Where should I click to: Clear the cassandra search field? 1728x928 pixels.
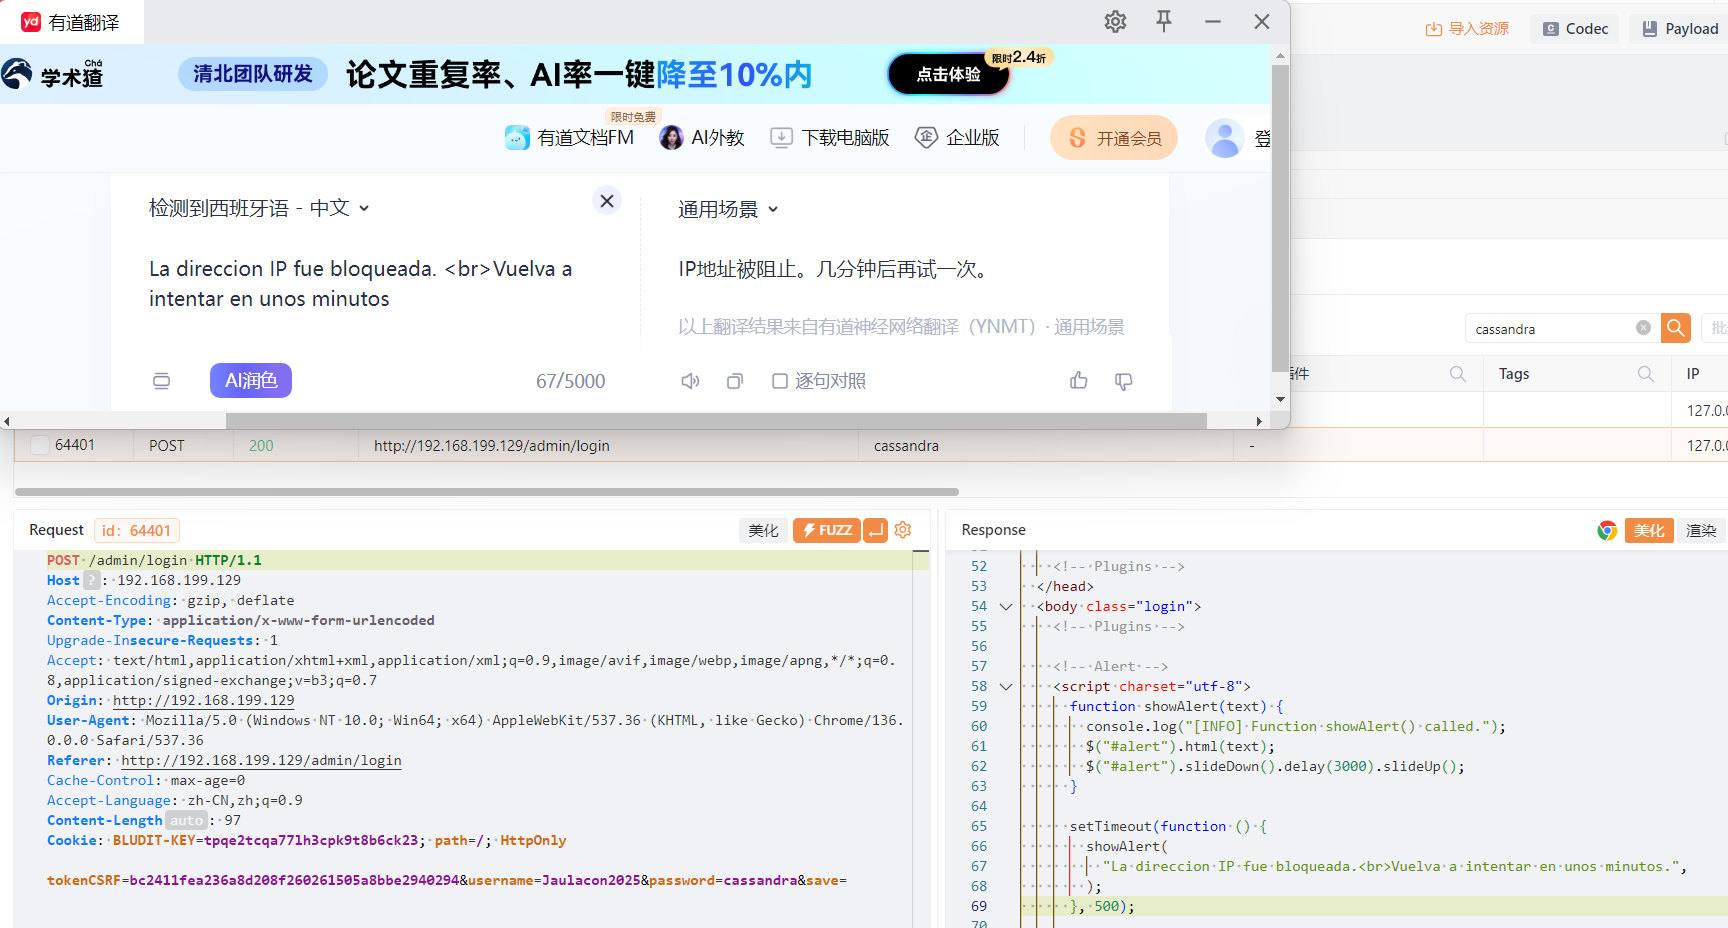(1643, 328)
